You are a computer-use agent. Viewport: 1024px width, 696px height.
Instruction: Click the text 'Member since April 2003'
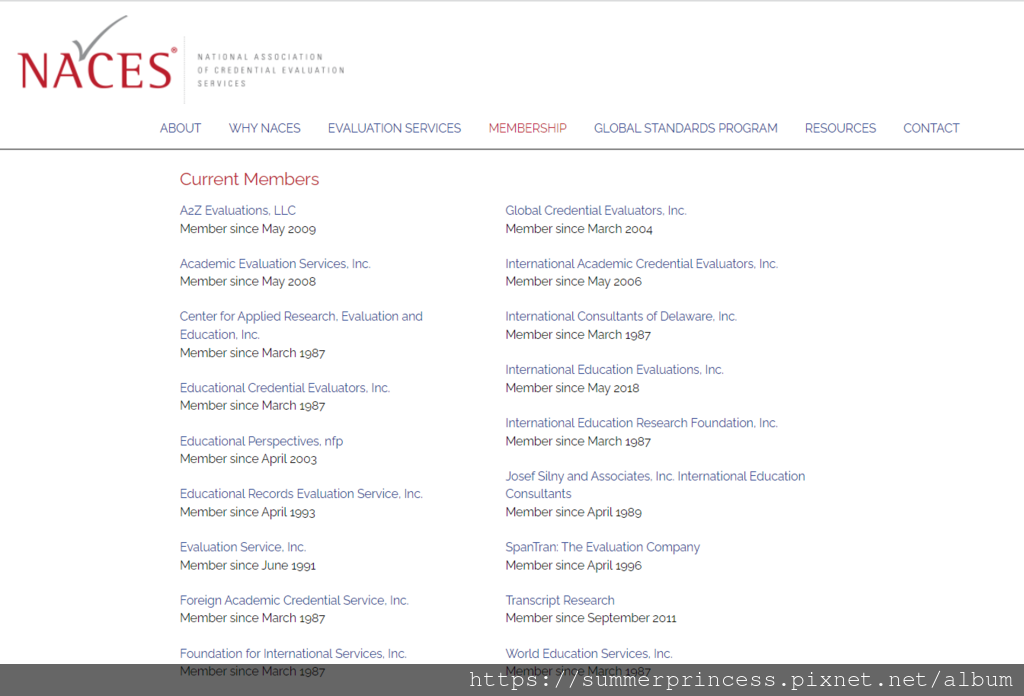(248, 459)
